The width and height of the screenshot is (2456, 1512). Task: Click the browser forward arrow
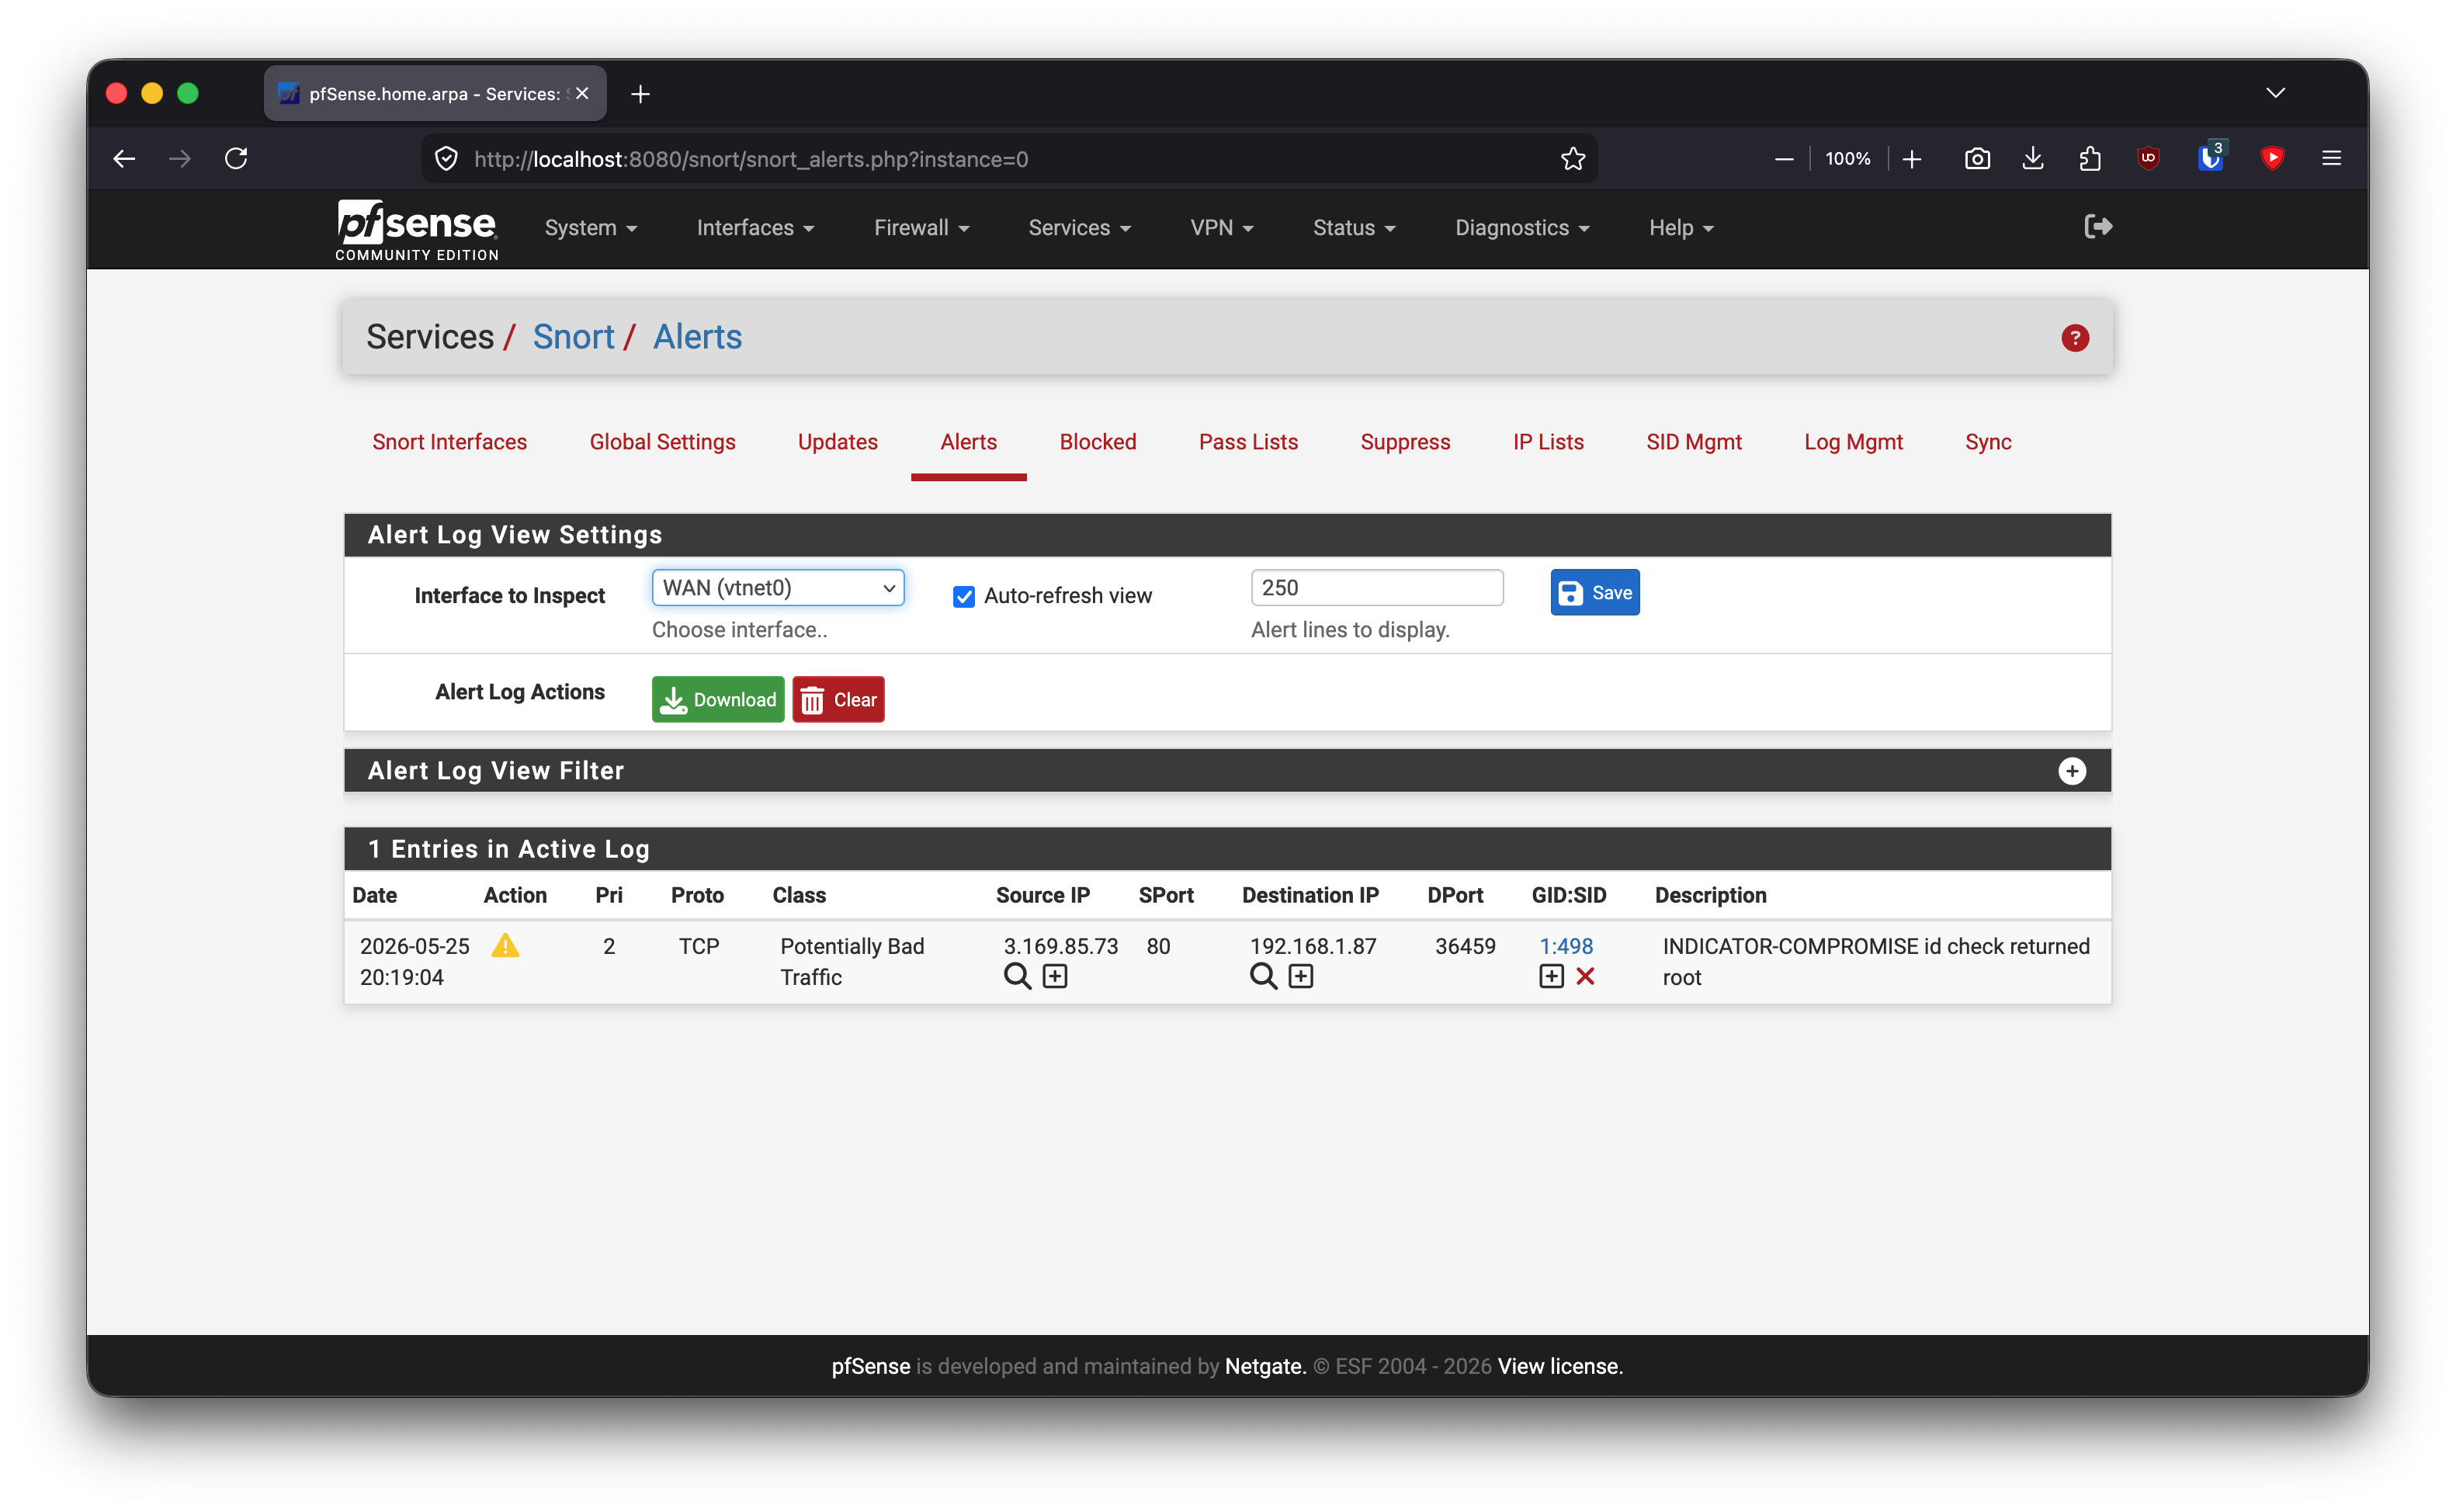tap(180, 159)
